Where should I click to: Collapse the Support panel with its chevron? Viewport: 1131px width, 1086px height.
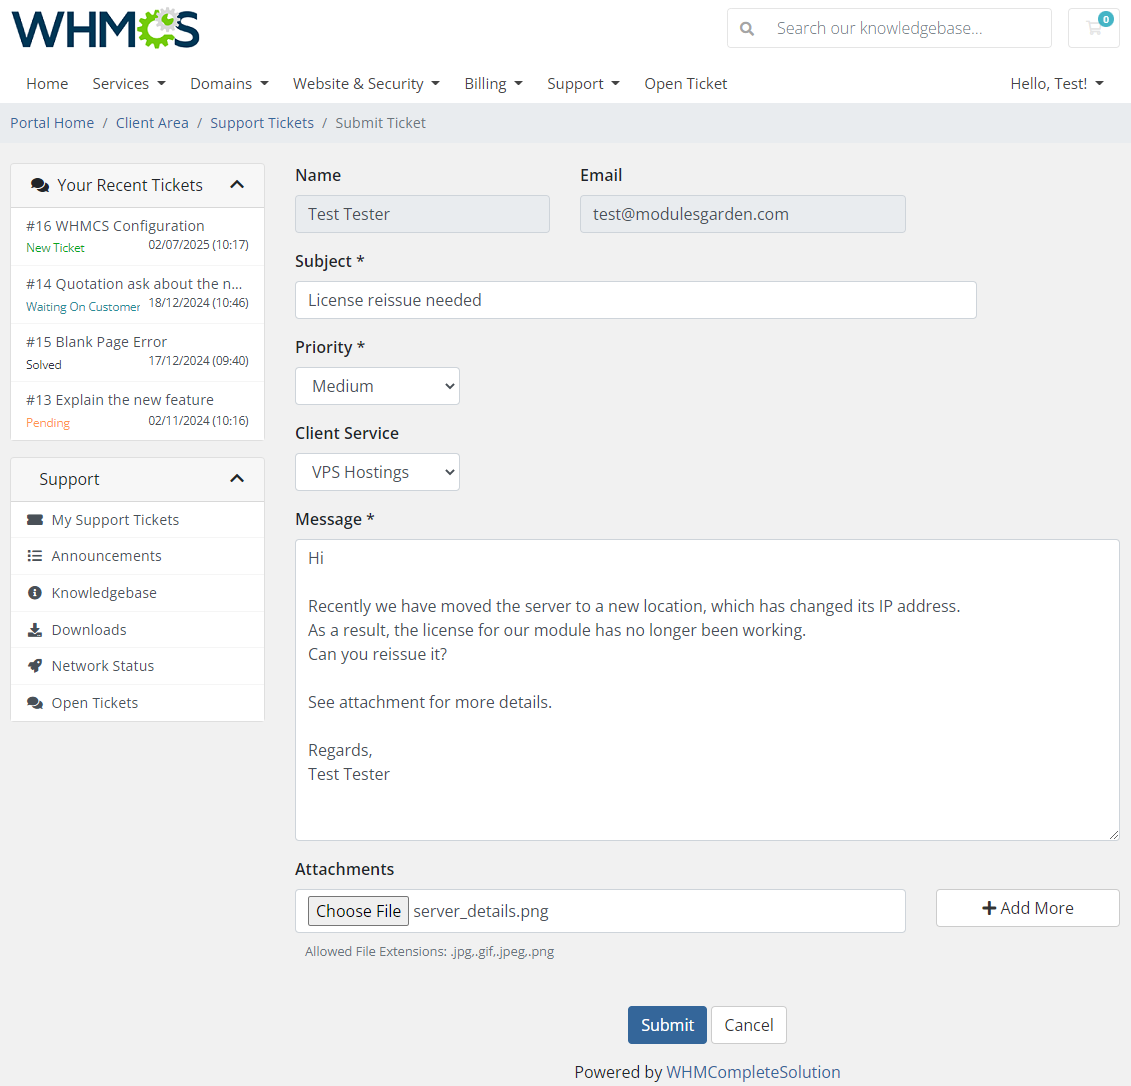coord(237,479)
